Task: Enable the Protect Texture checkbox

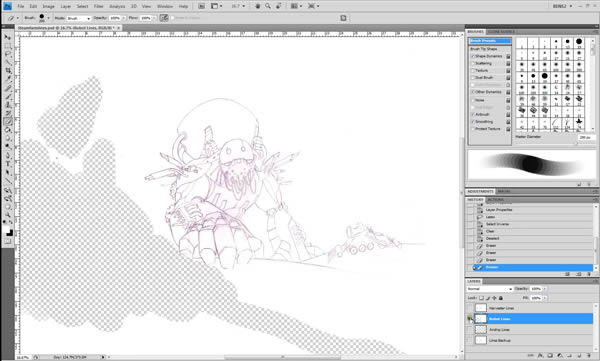Action: click(473, 129)
